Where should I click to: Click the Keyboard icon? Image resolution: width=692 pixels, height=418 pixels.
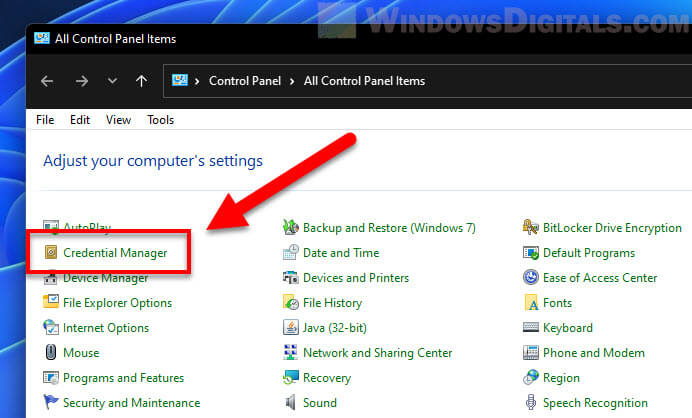(530, 327)
